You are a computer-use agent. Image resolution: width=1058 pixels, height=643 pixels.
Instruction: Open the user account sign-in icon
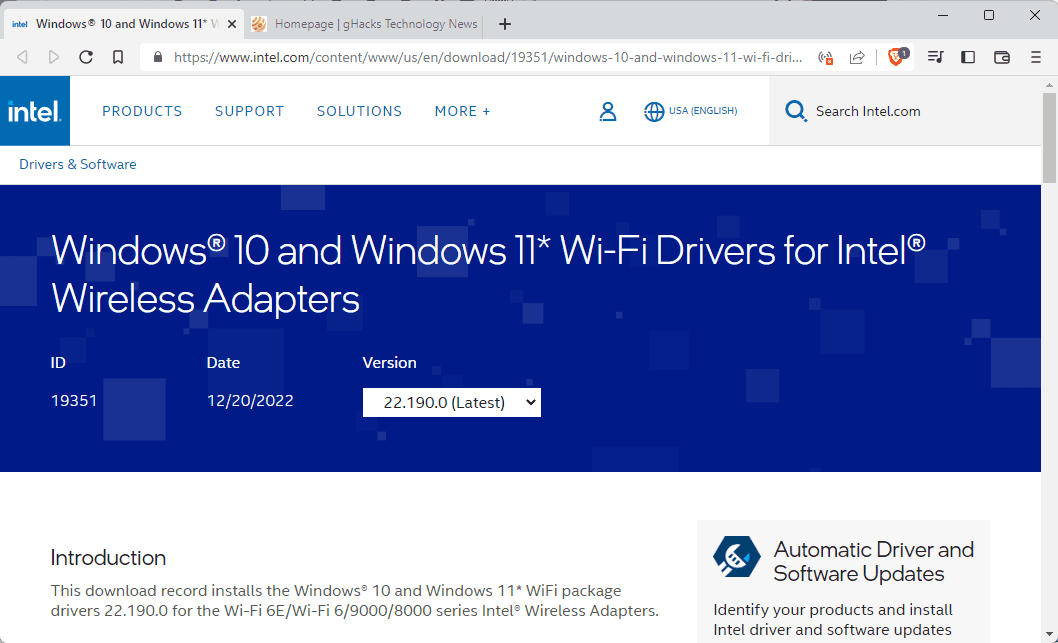608,111
